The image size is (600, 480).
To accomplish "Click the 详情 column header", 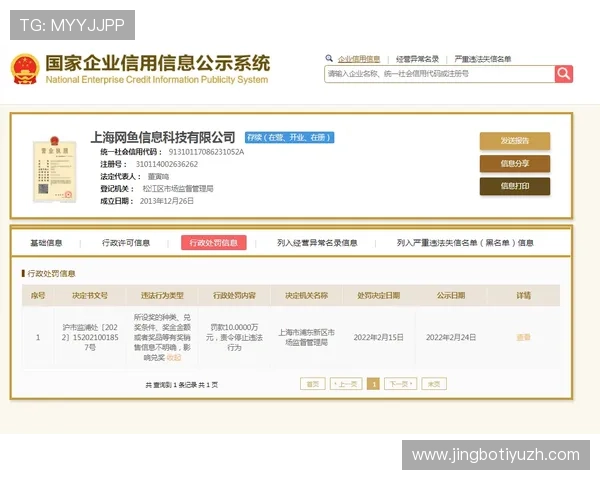I will [x=523, y=296].
